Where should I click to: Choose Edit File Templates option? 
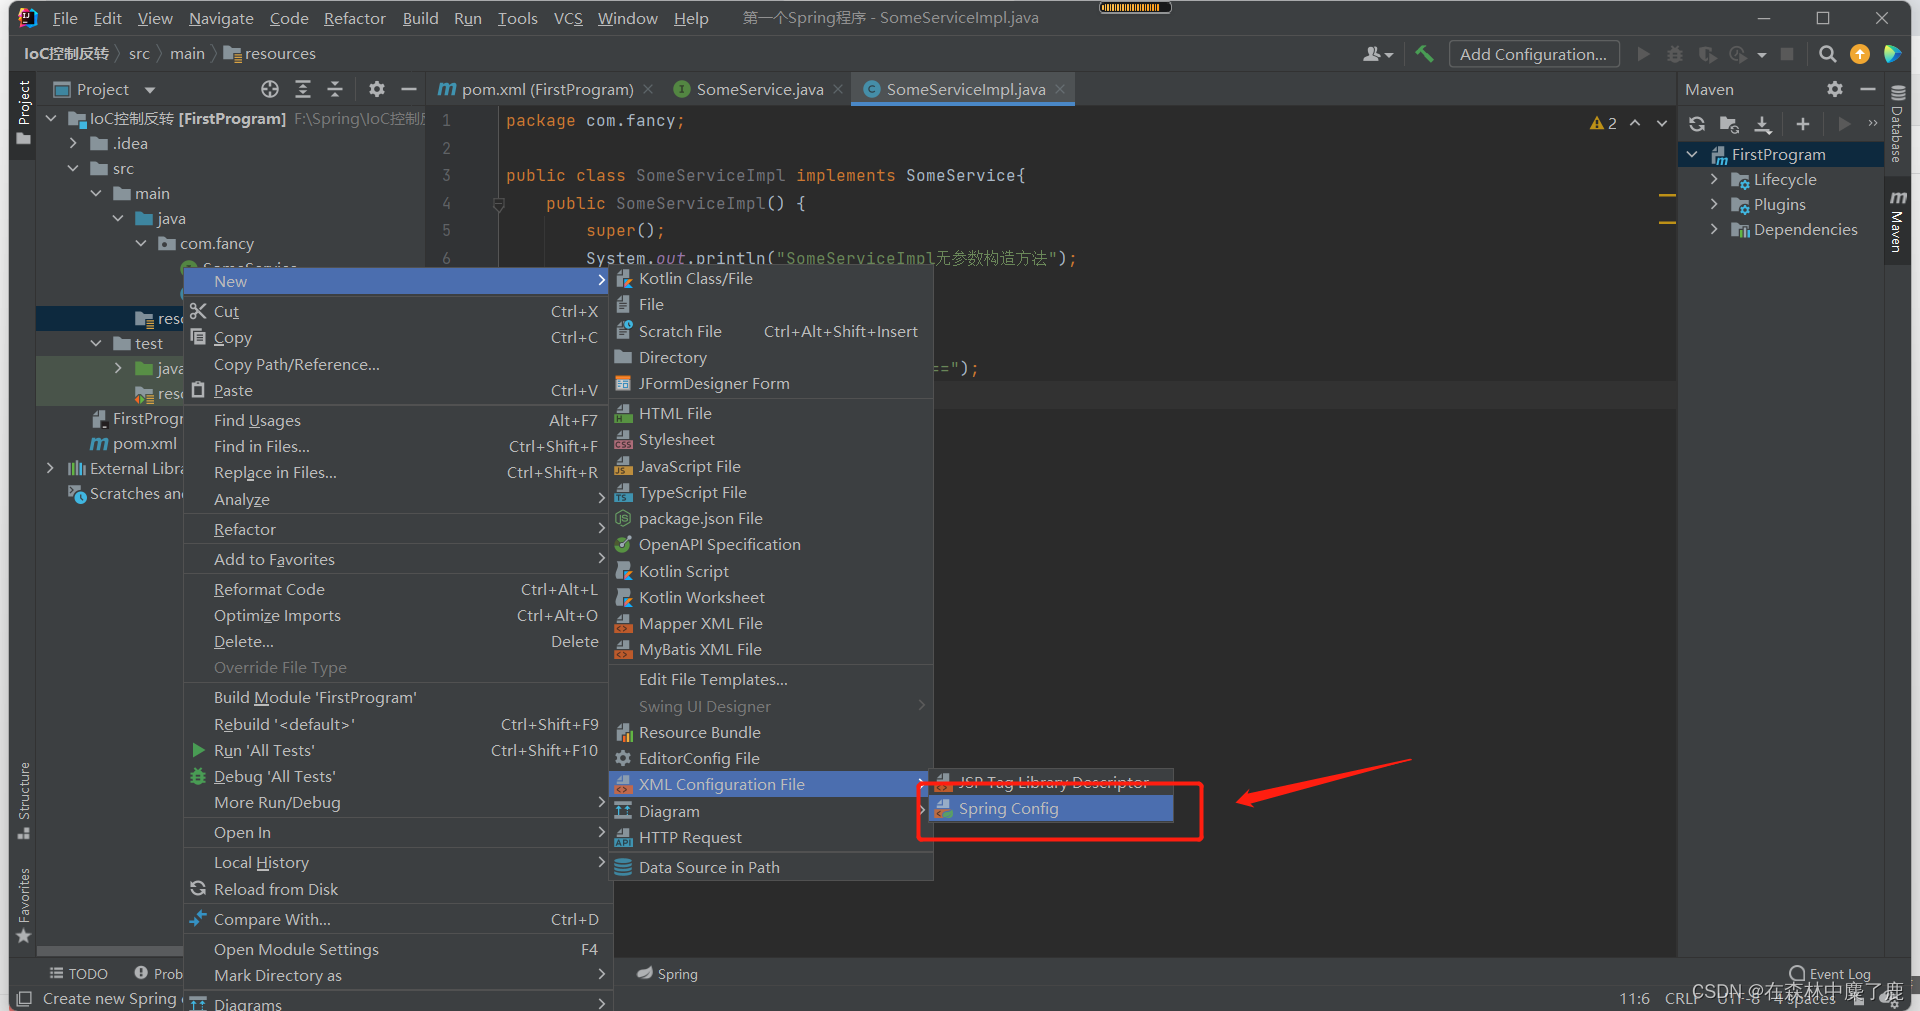coord(771,679)
